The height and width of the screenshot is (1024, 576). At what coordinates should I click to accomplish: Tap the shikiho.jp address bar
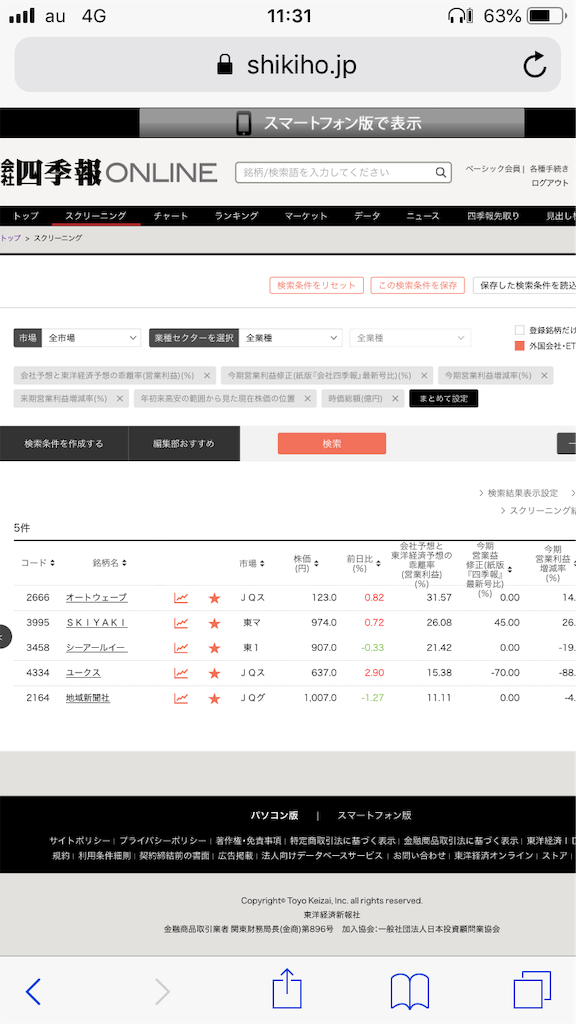pos(287,65)
